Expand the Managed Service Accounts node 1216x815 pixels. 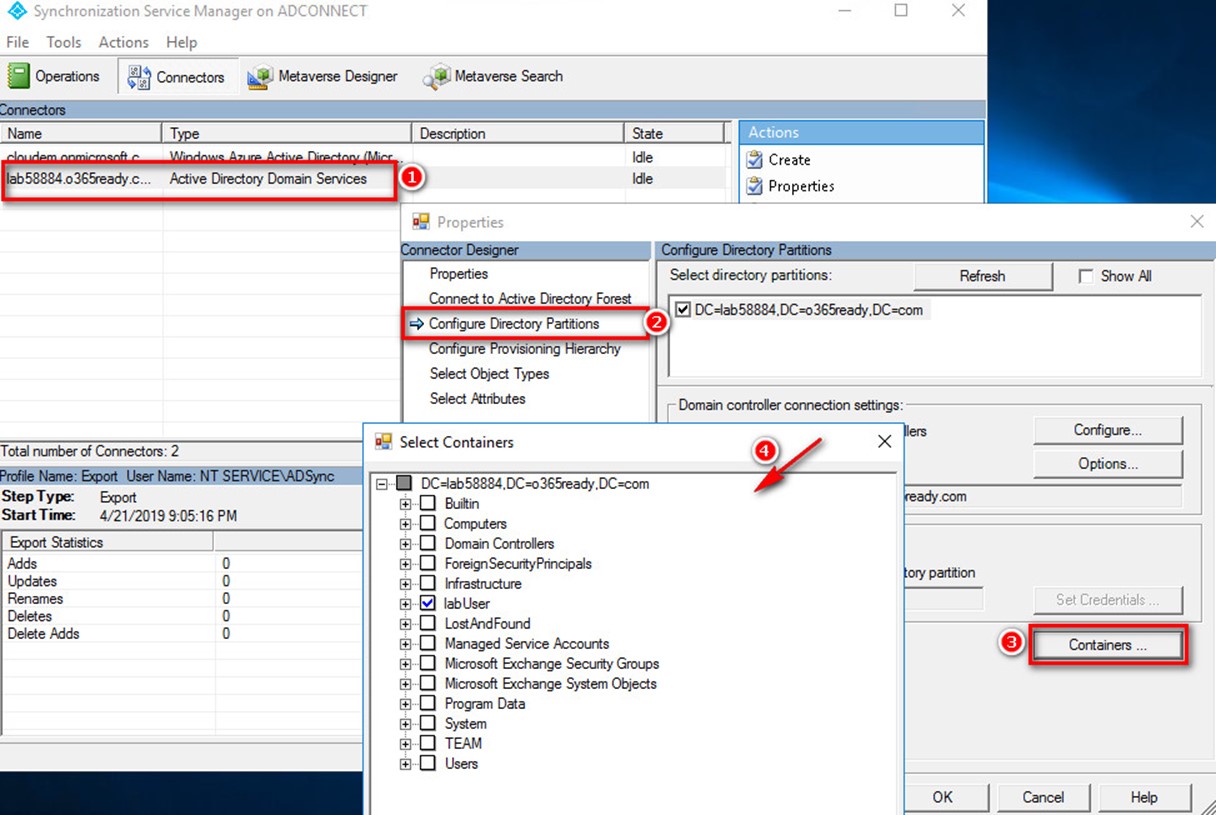tap(405, 644)
